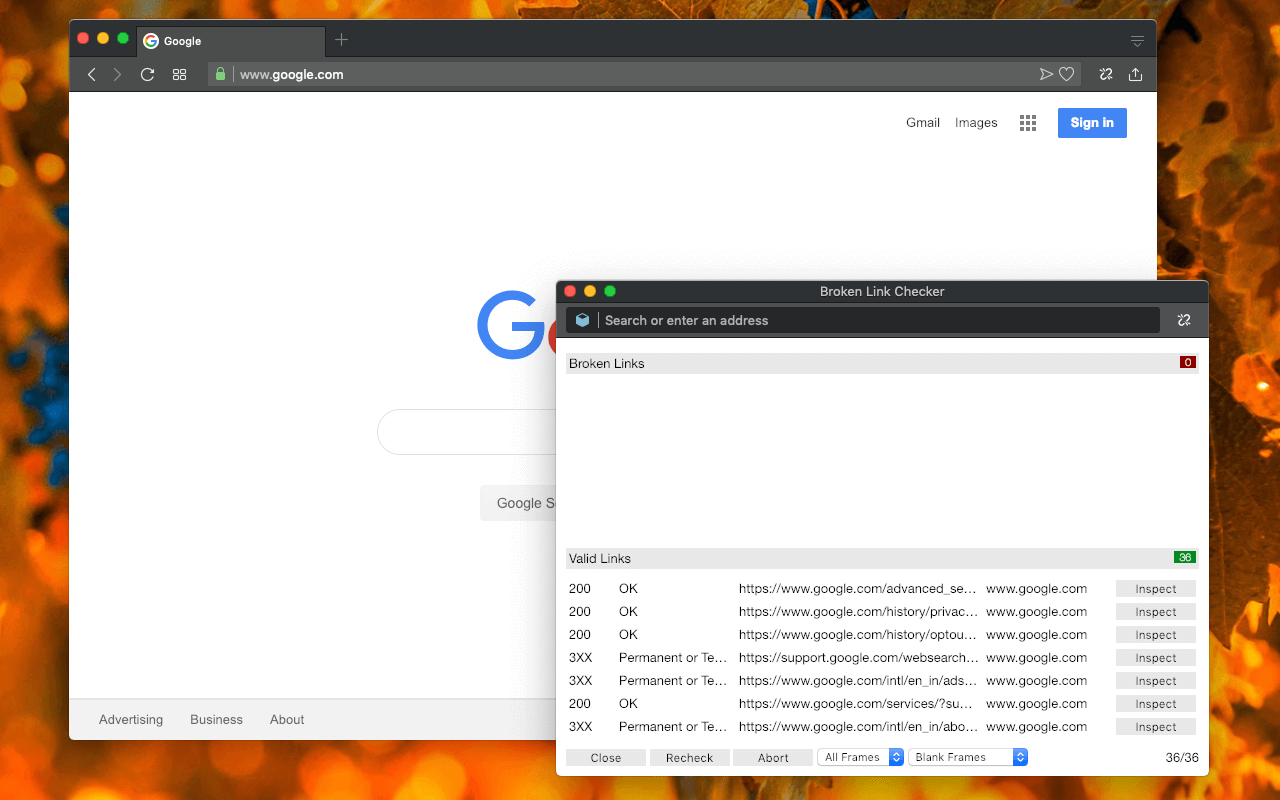
Task: Click Permanent or Te… status in intl/en_in/abo… row
Action: (x=673, y=727)
